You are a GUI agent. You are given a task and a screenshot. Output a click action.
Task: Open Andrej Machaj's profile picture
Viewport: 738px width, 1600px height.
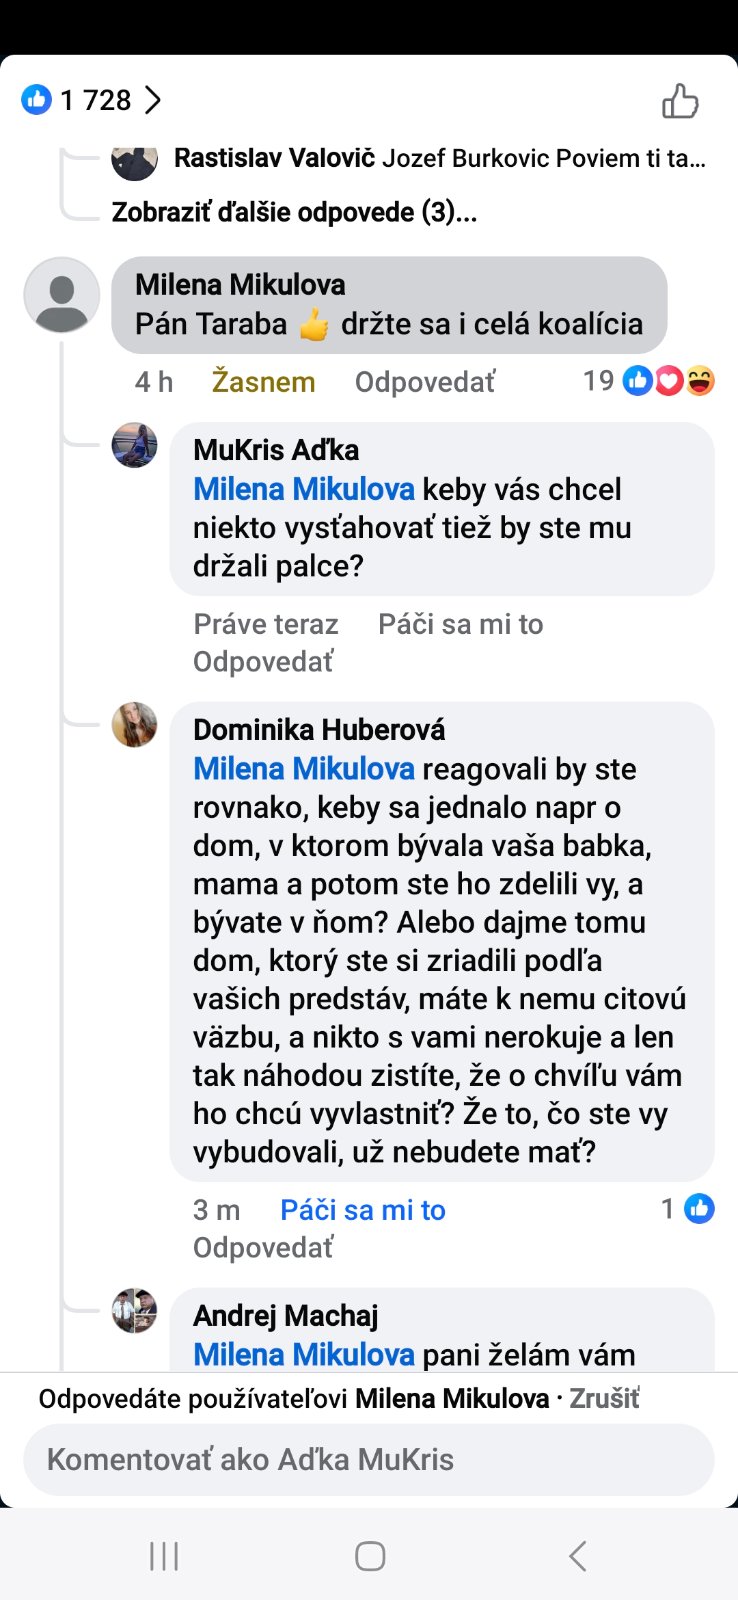(x=134, y=1310)
